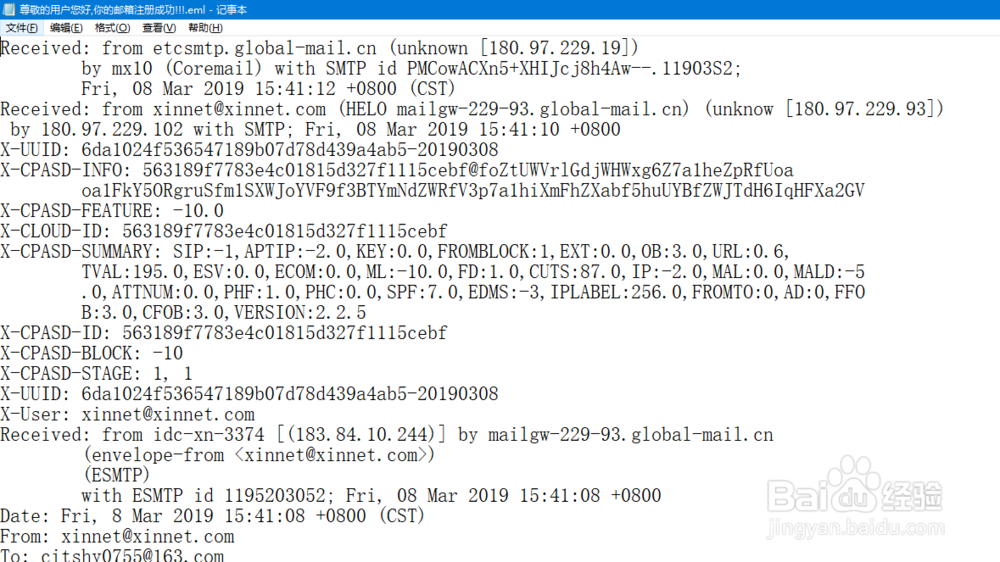Open the 文件(F) menu

tap(22, 28)
